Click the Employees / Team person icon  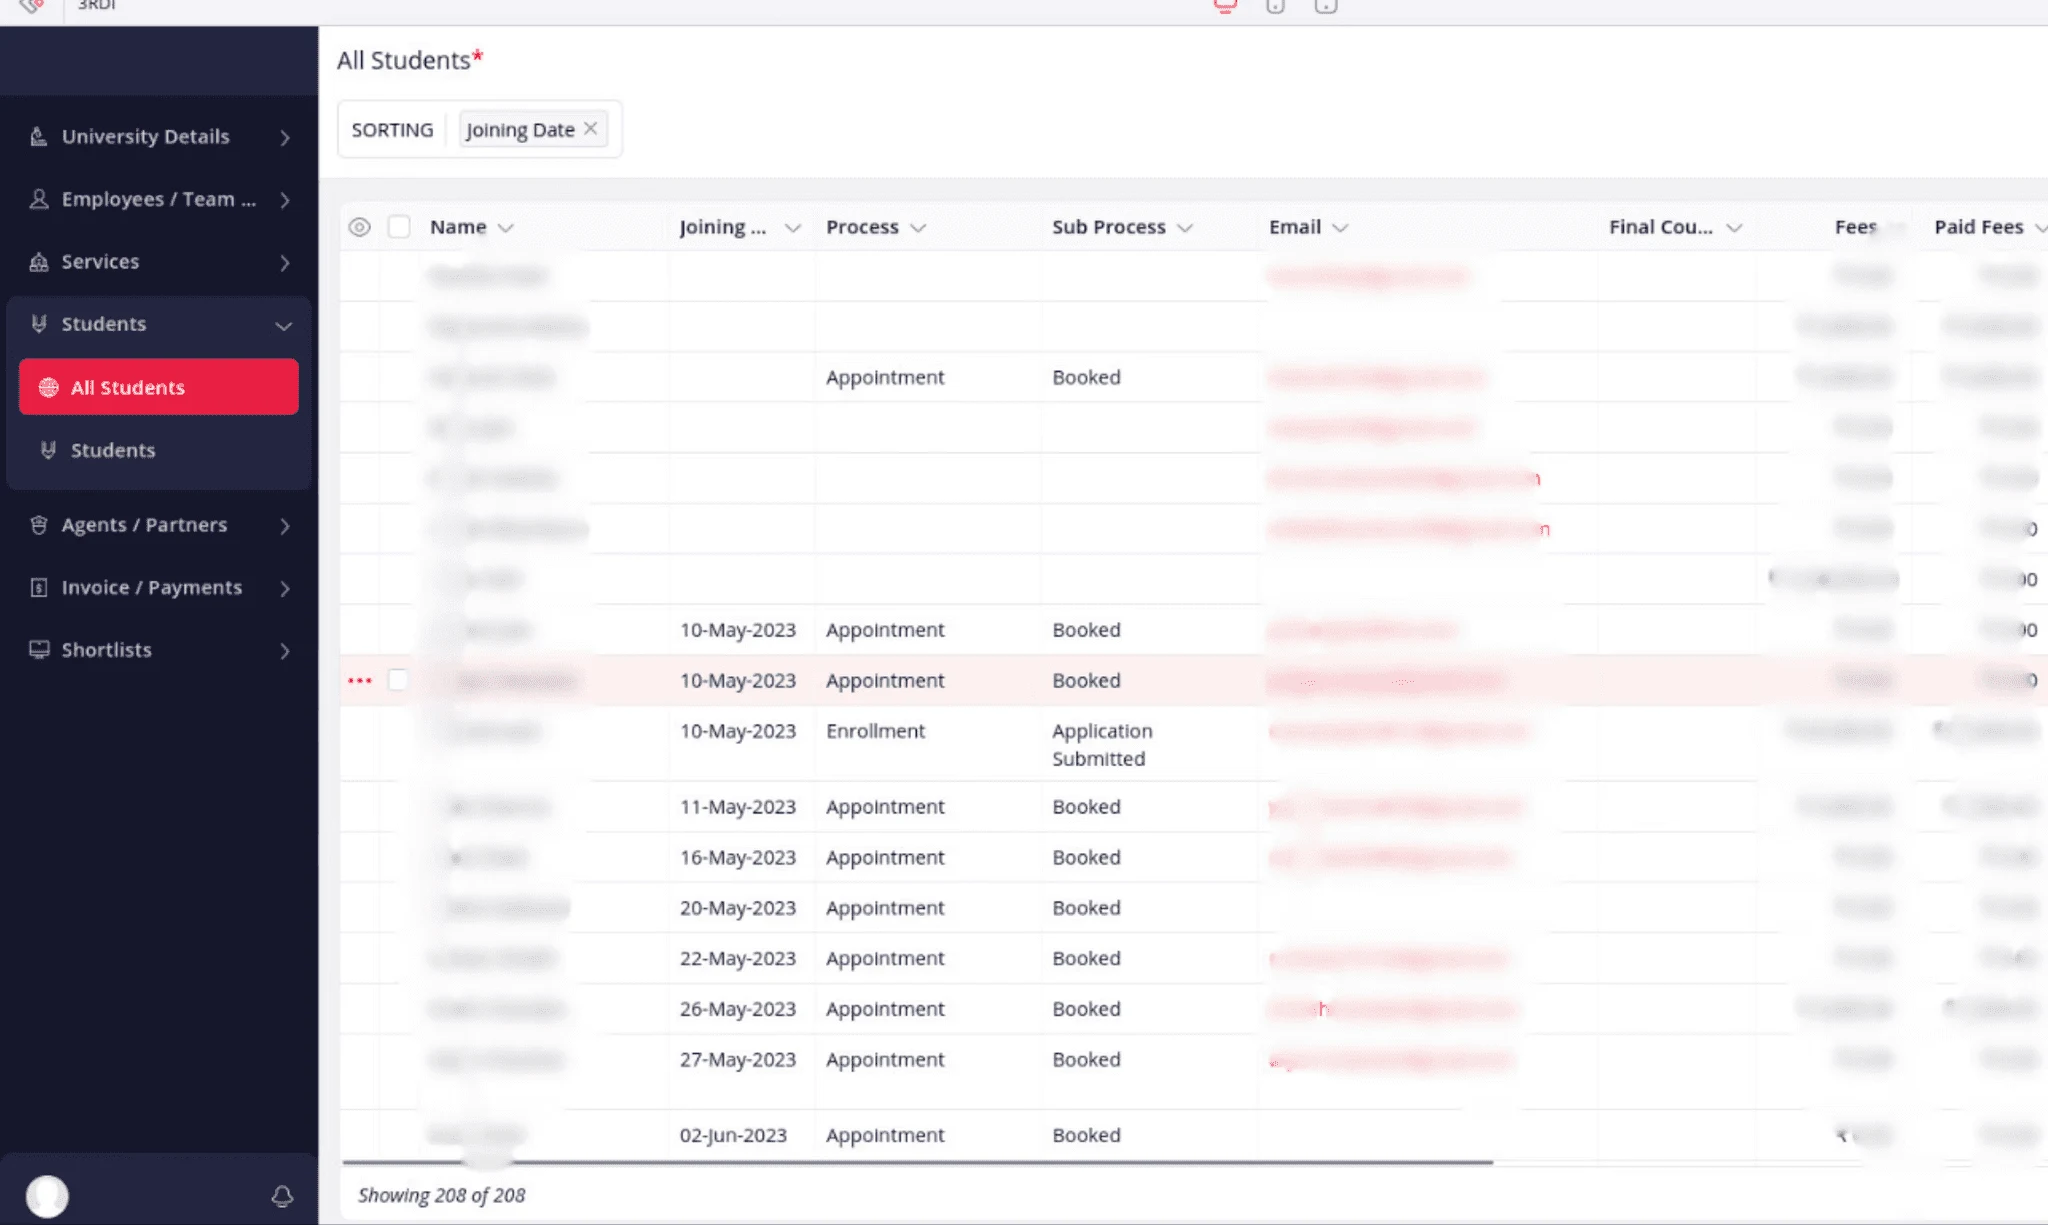point(38,199)
